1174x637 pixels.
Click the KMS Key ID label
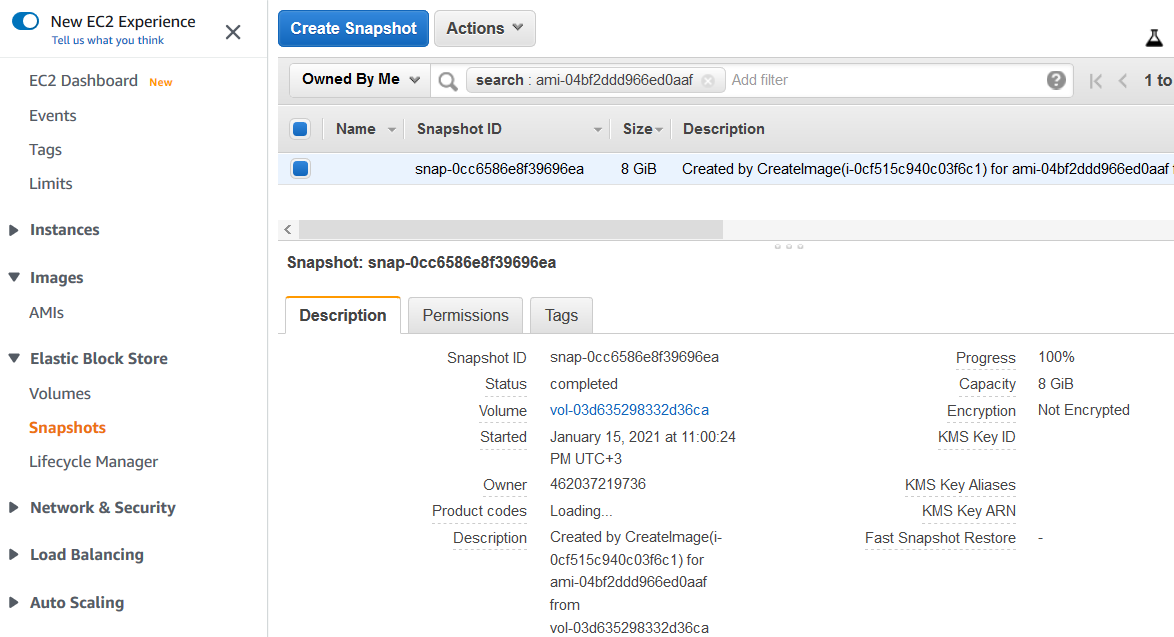pos(976,437)
